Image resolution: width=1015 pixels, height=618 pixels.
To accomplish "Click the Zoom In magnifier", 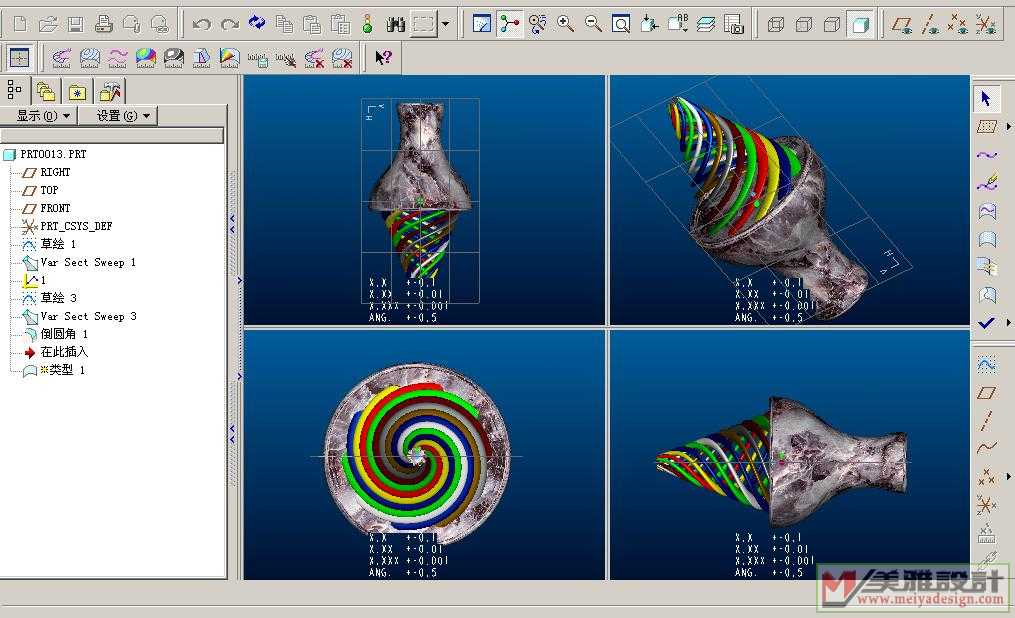I will pos(565,25).
